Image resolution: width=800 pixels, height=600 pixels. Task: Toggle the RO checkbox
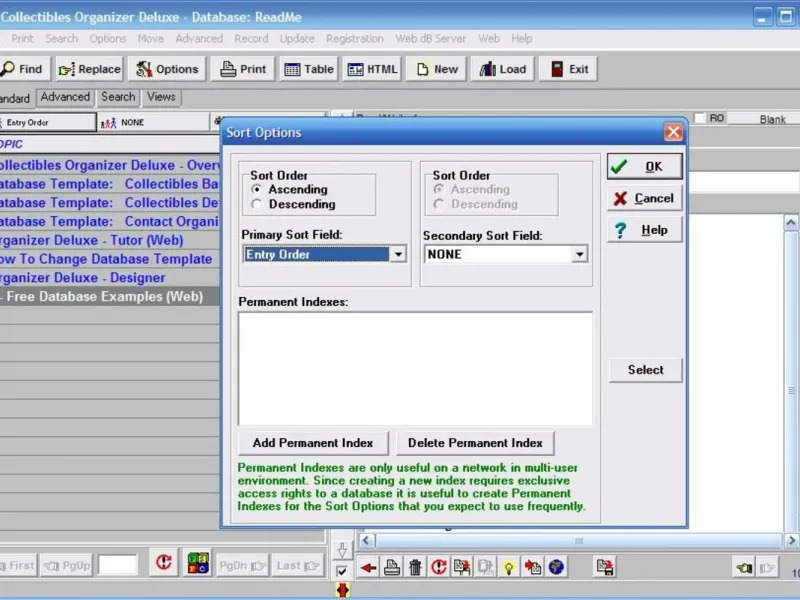(700, 118)
